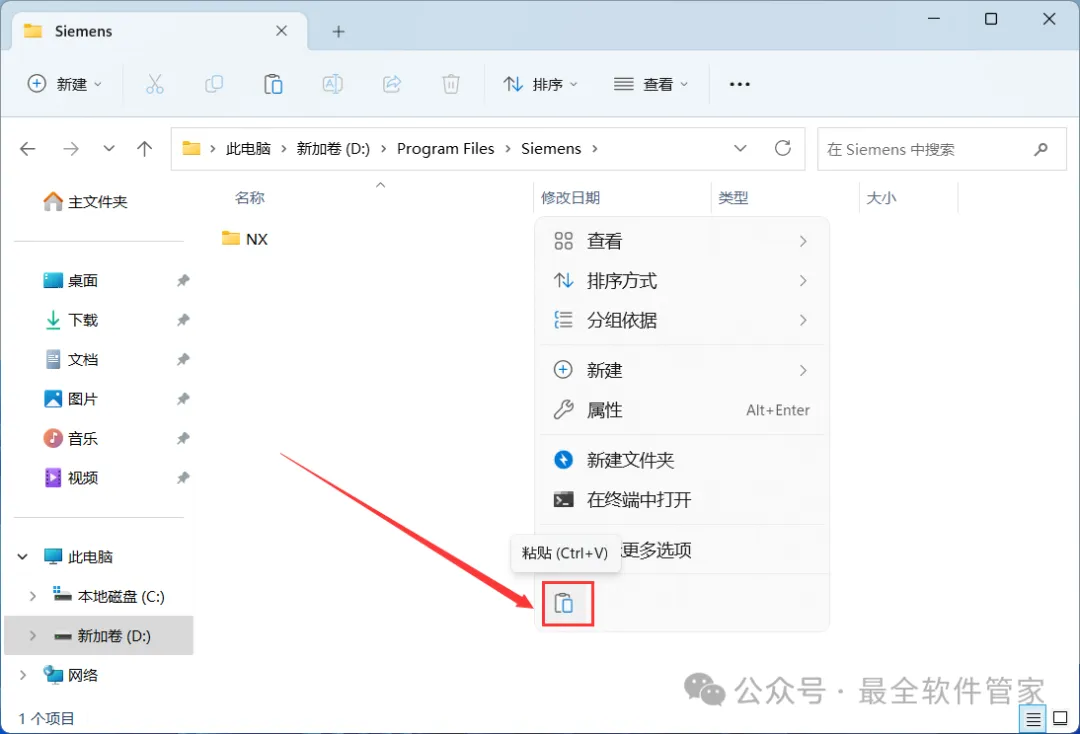
Task: Open 音乐 in the sidebar
Action: coord(71,438)
